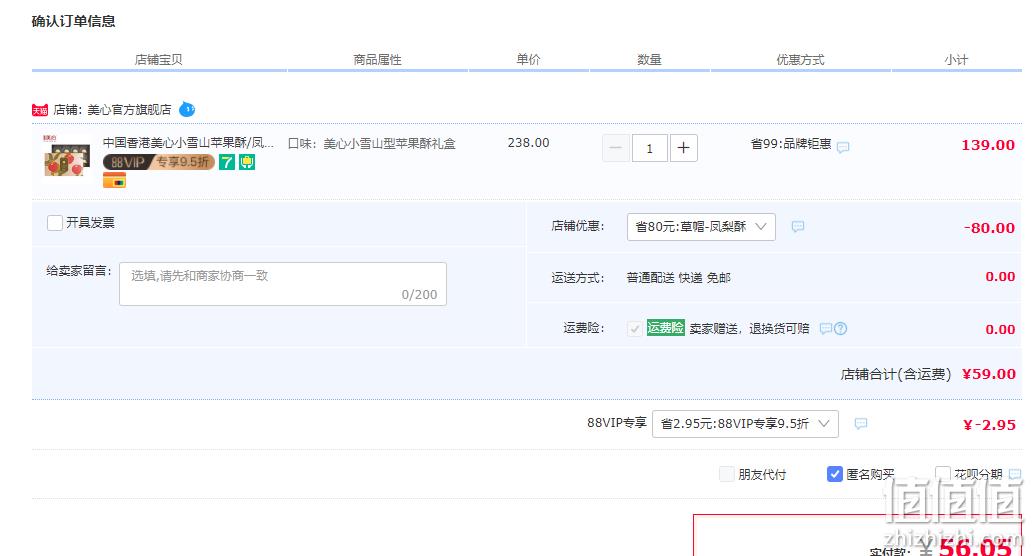Click the 小计 column header
This screenshot has height=556, width=1033.
click(x=957, y=60)
